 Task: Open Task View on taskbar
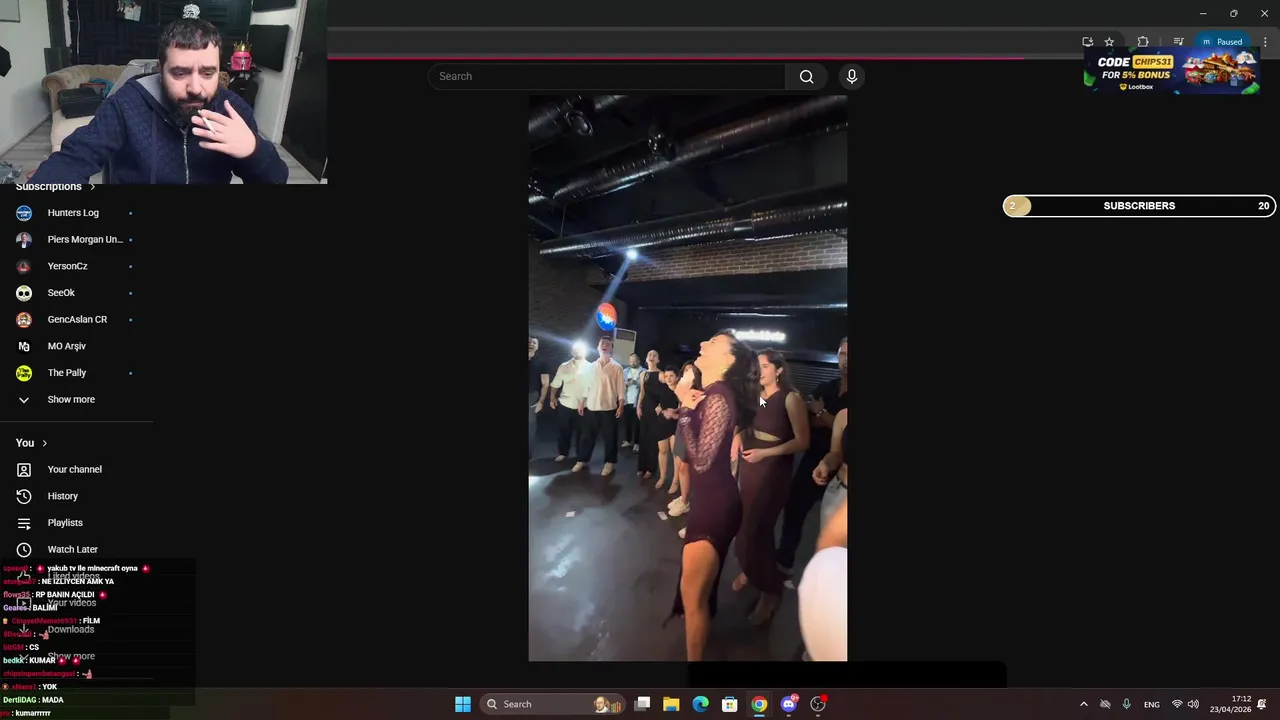click(x=643, y=704)
